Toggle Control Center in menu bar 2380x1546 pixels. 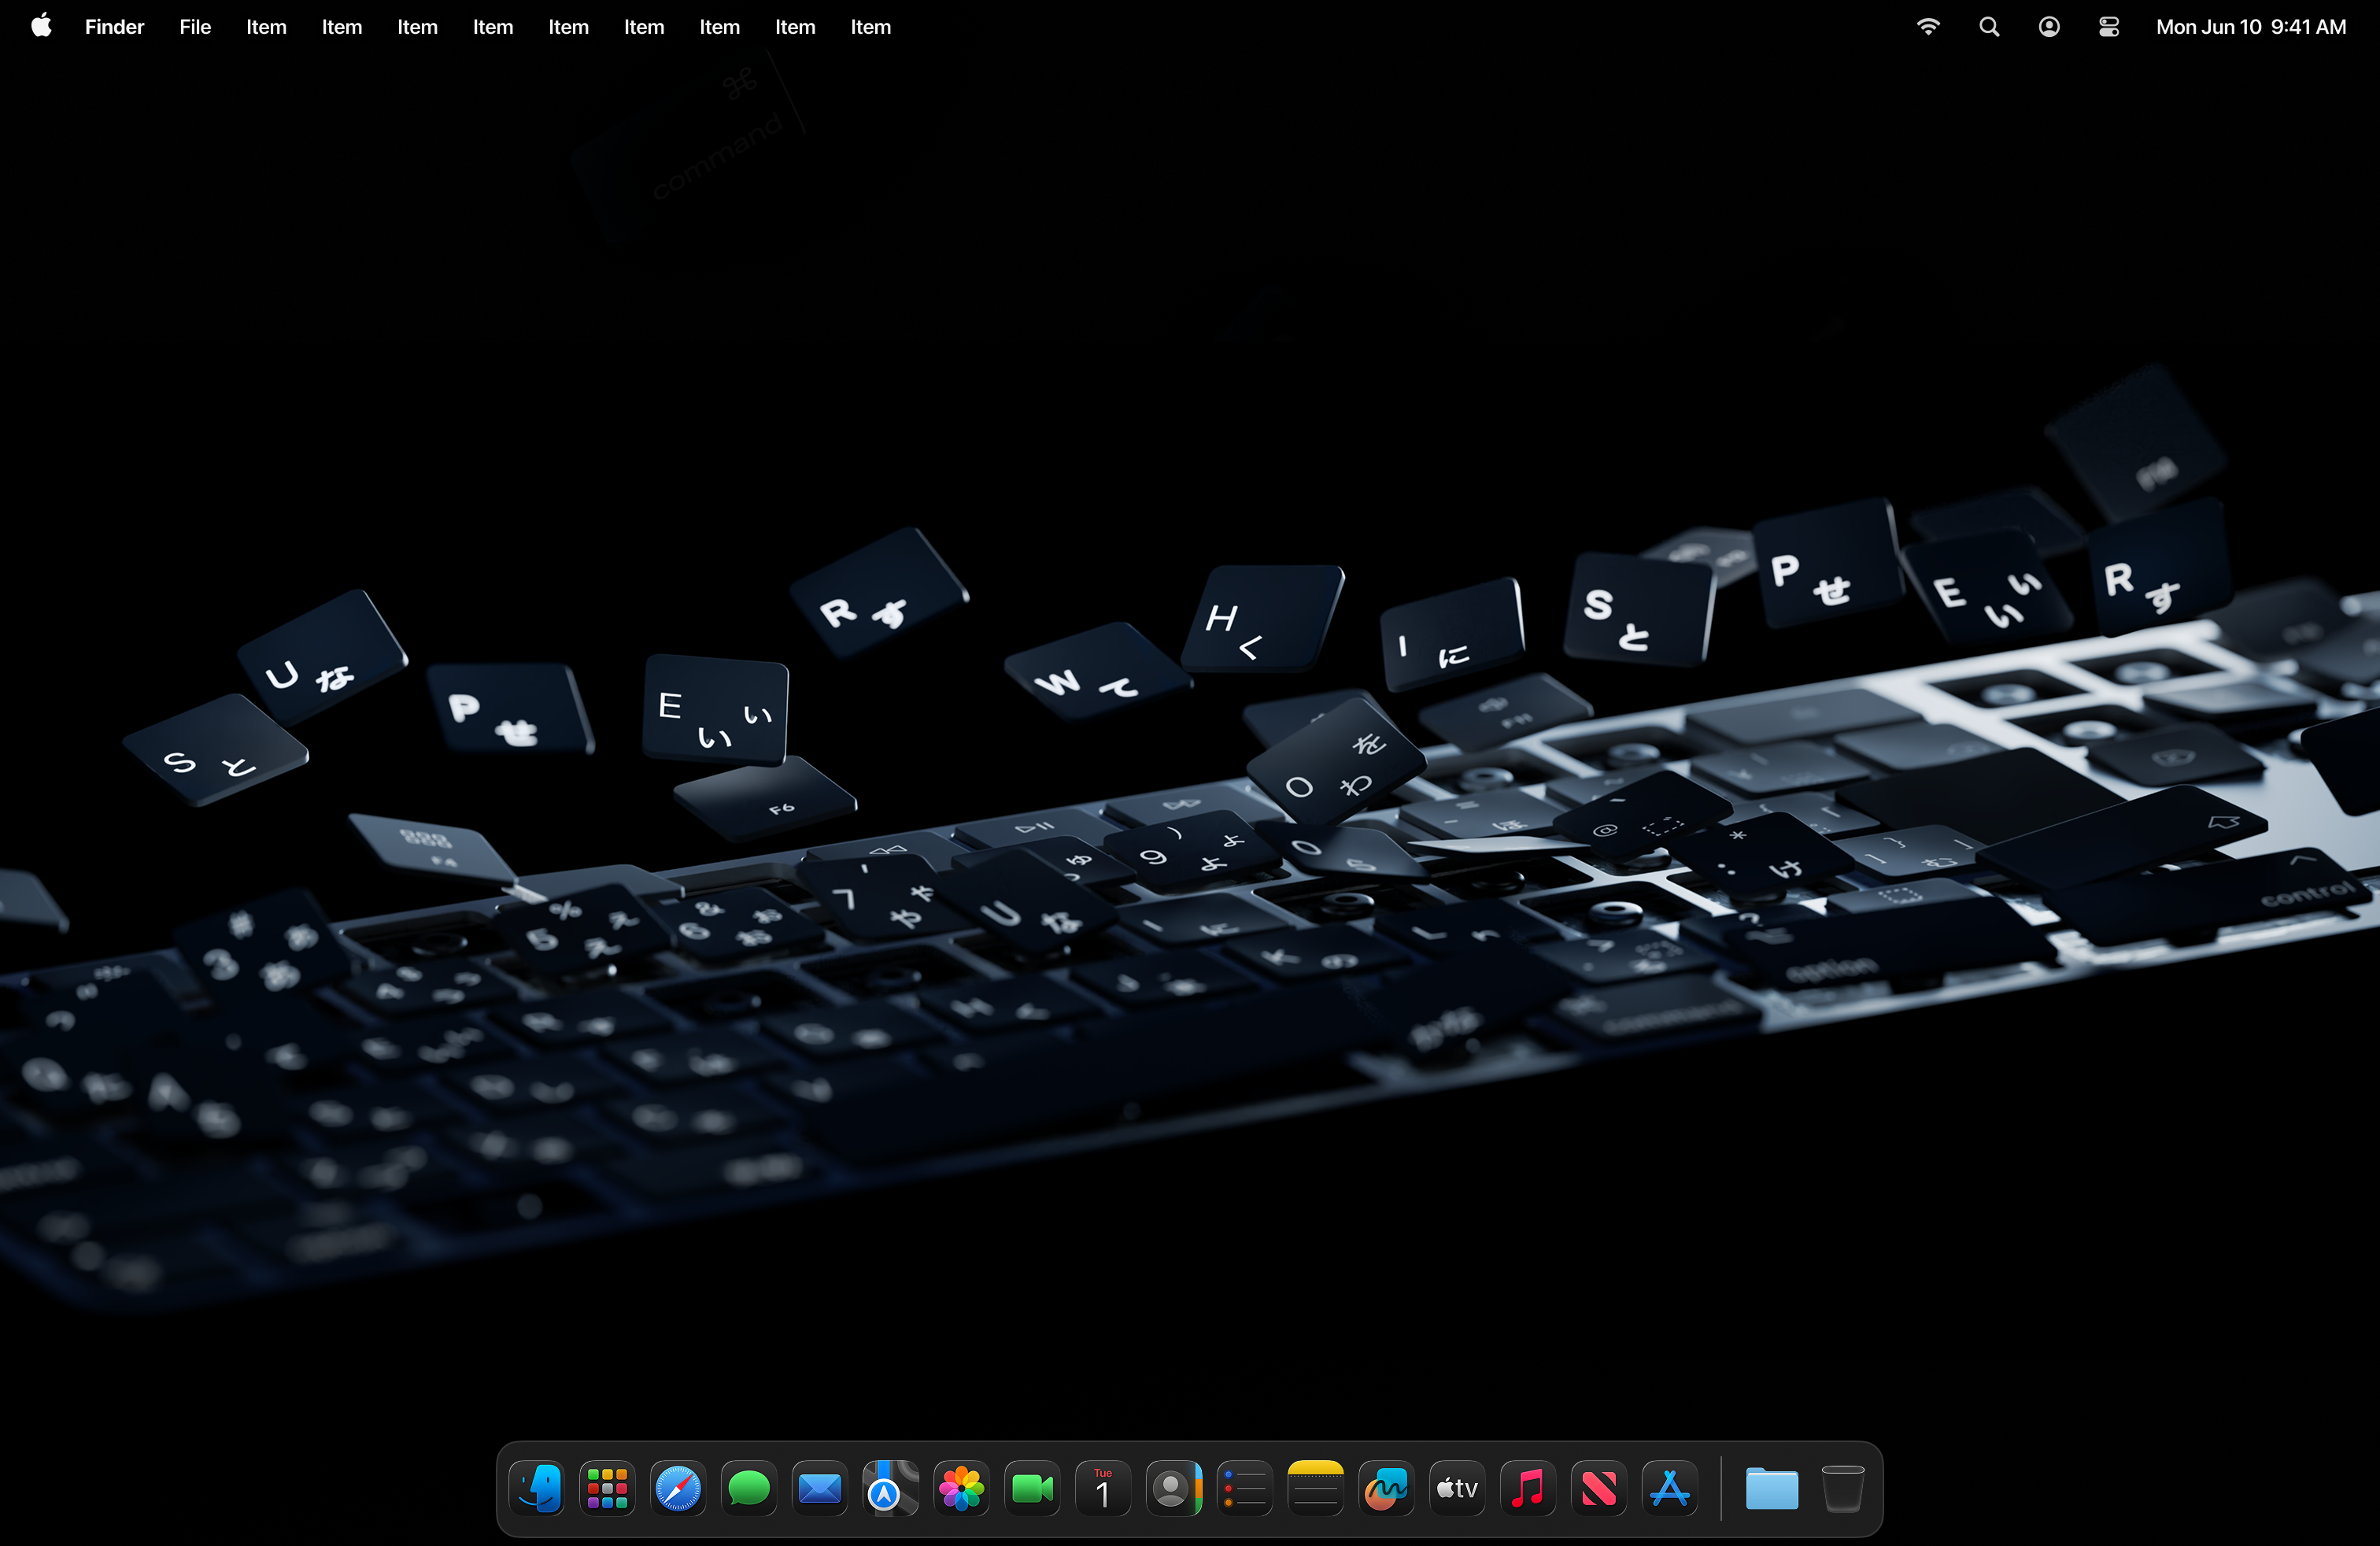[2109, 27]
